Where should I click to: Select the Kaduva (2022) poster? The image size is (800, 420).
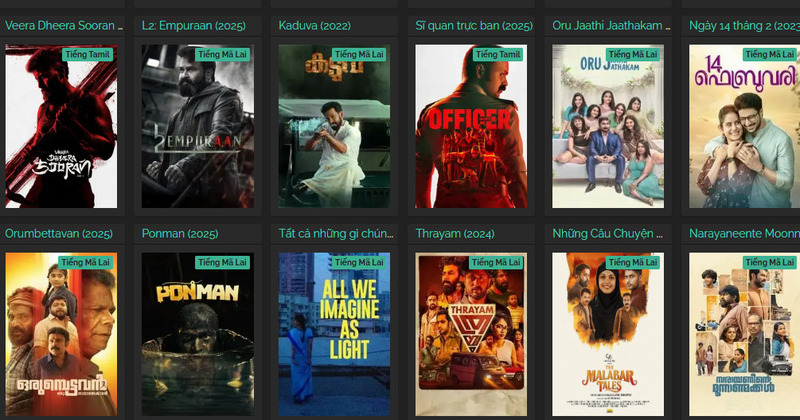coord(335,126)
